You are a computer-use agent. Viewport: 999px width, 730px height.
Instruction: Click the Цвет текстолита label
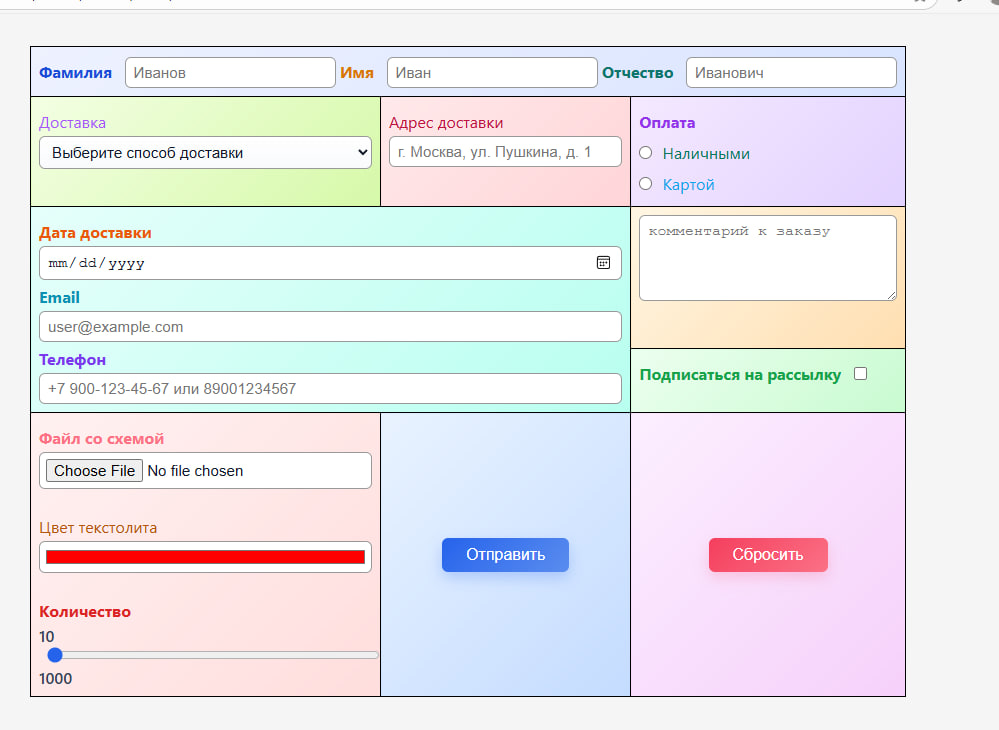(x=98, y=528)
